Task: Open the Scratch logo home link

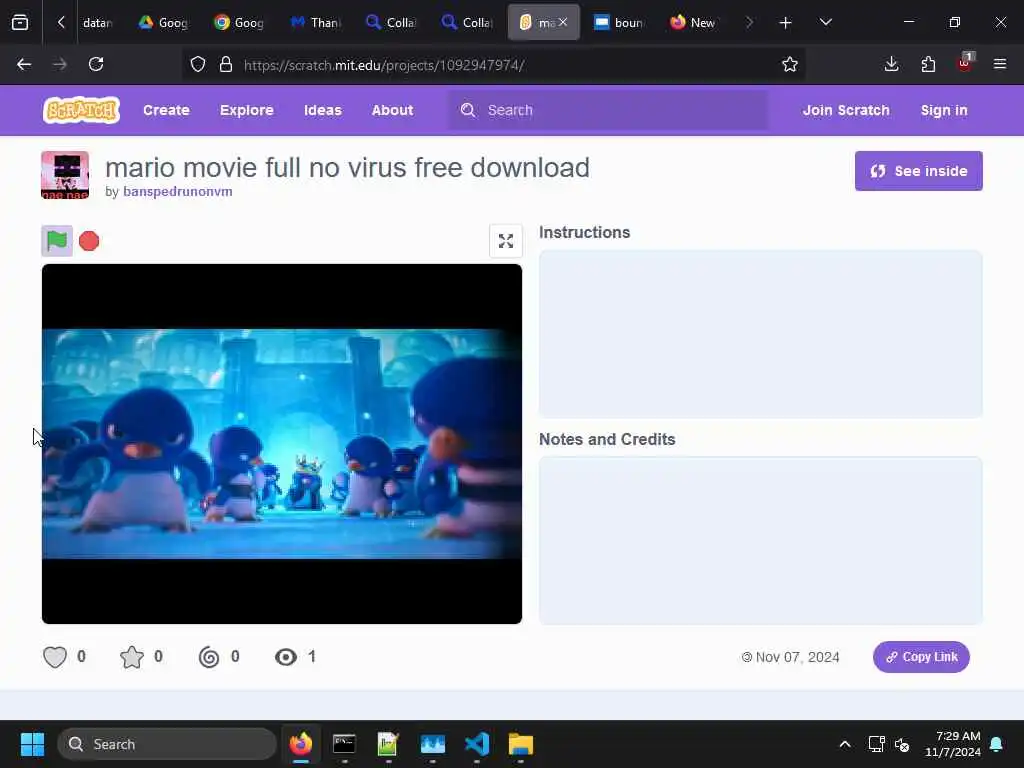Action: (82, 110)
